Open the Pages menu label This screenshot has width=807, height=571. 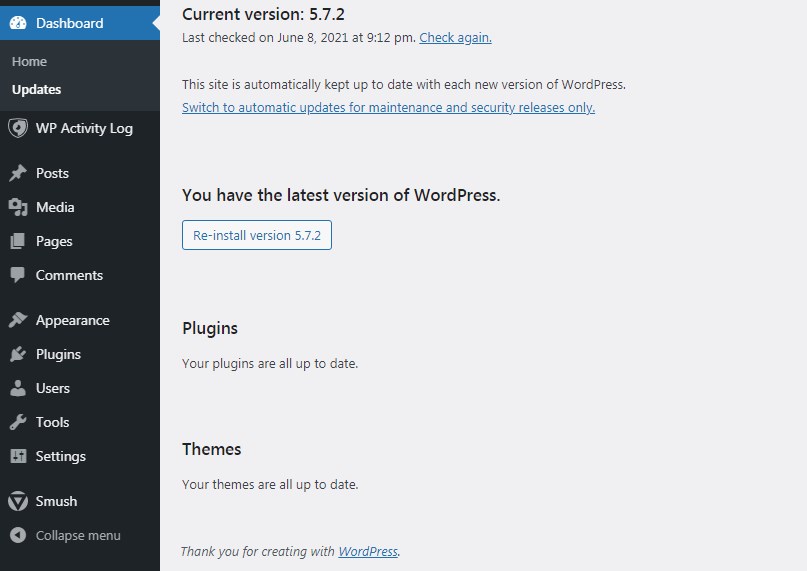point(54,241)
